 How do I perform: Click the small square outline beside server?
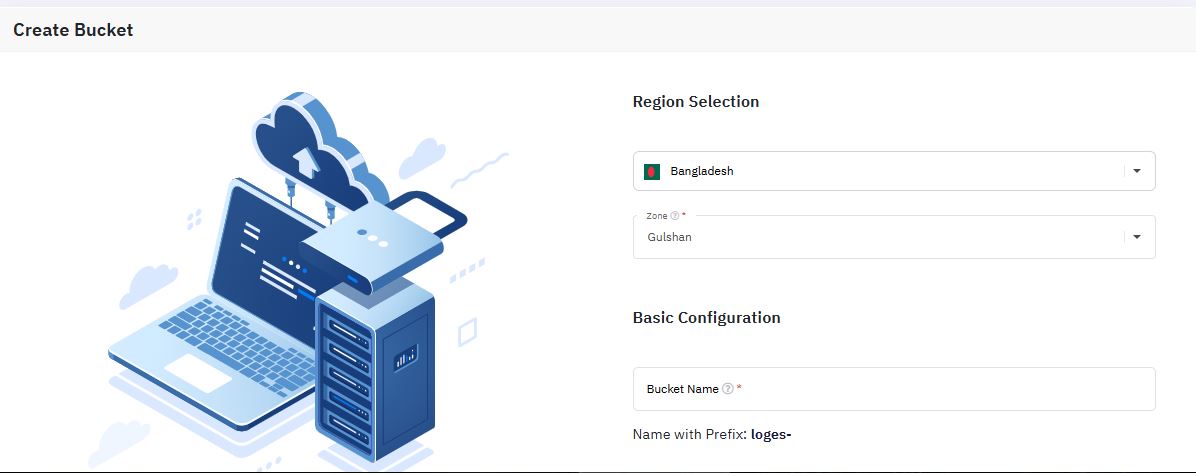click(467, 333)
